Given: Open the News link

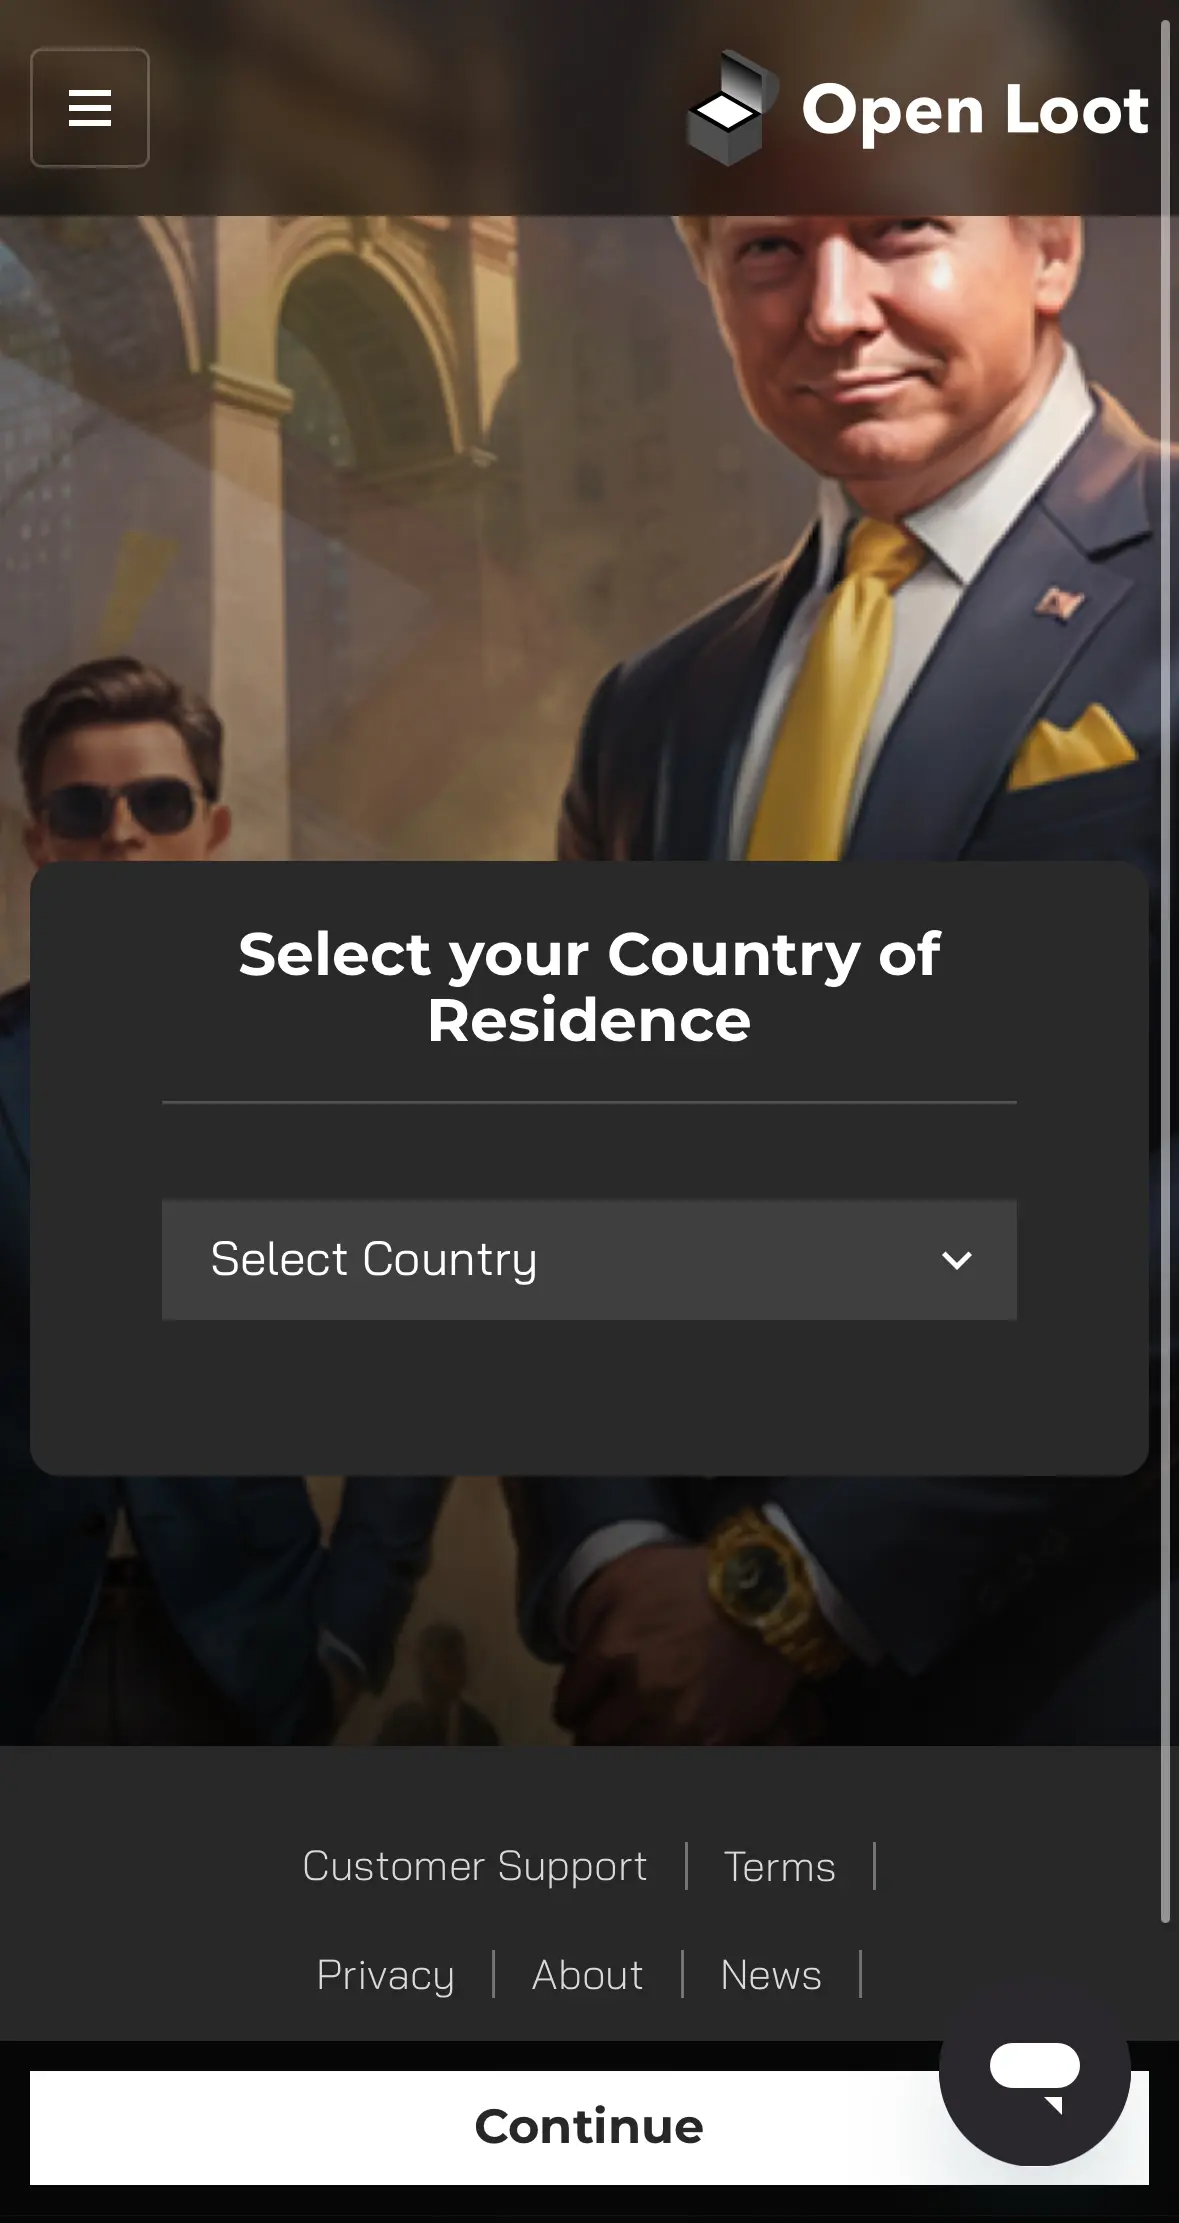Looking at the screenshot, I should coord(771,1975).
